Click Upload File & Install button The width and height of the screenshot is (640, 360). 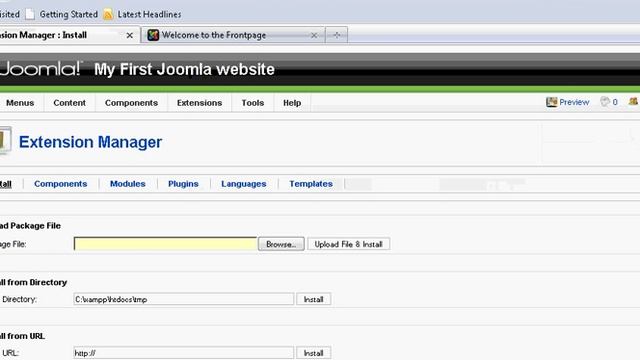point(349,244)
